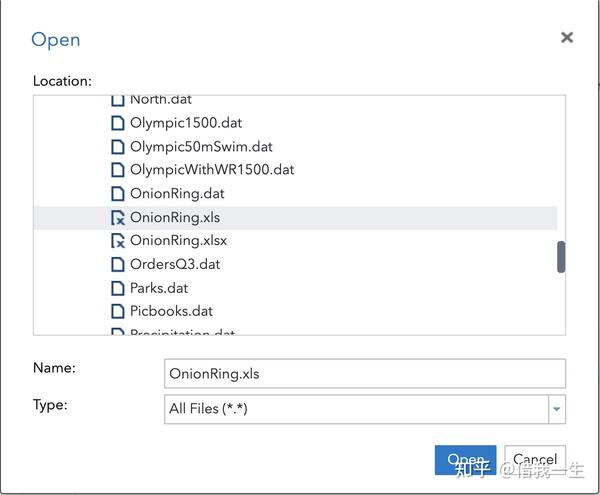
Task: Click the file icon next to Olympic1500.dat
Action: tap(118, 123)
